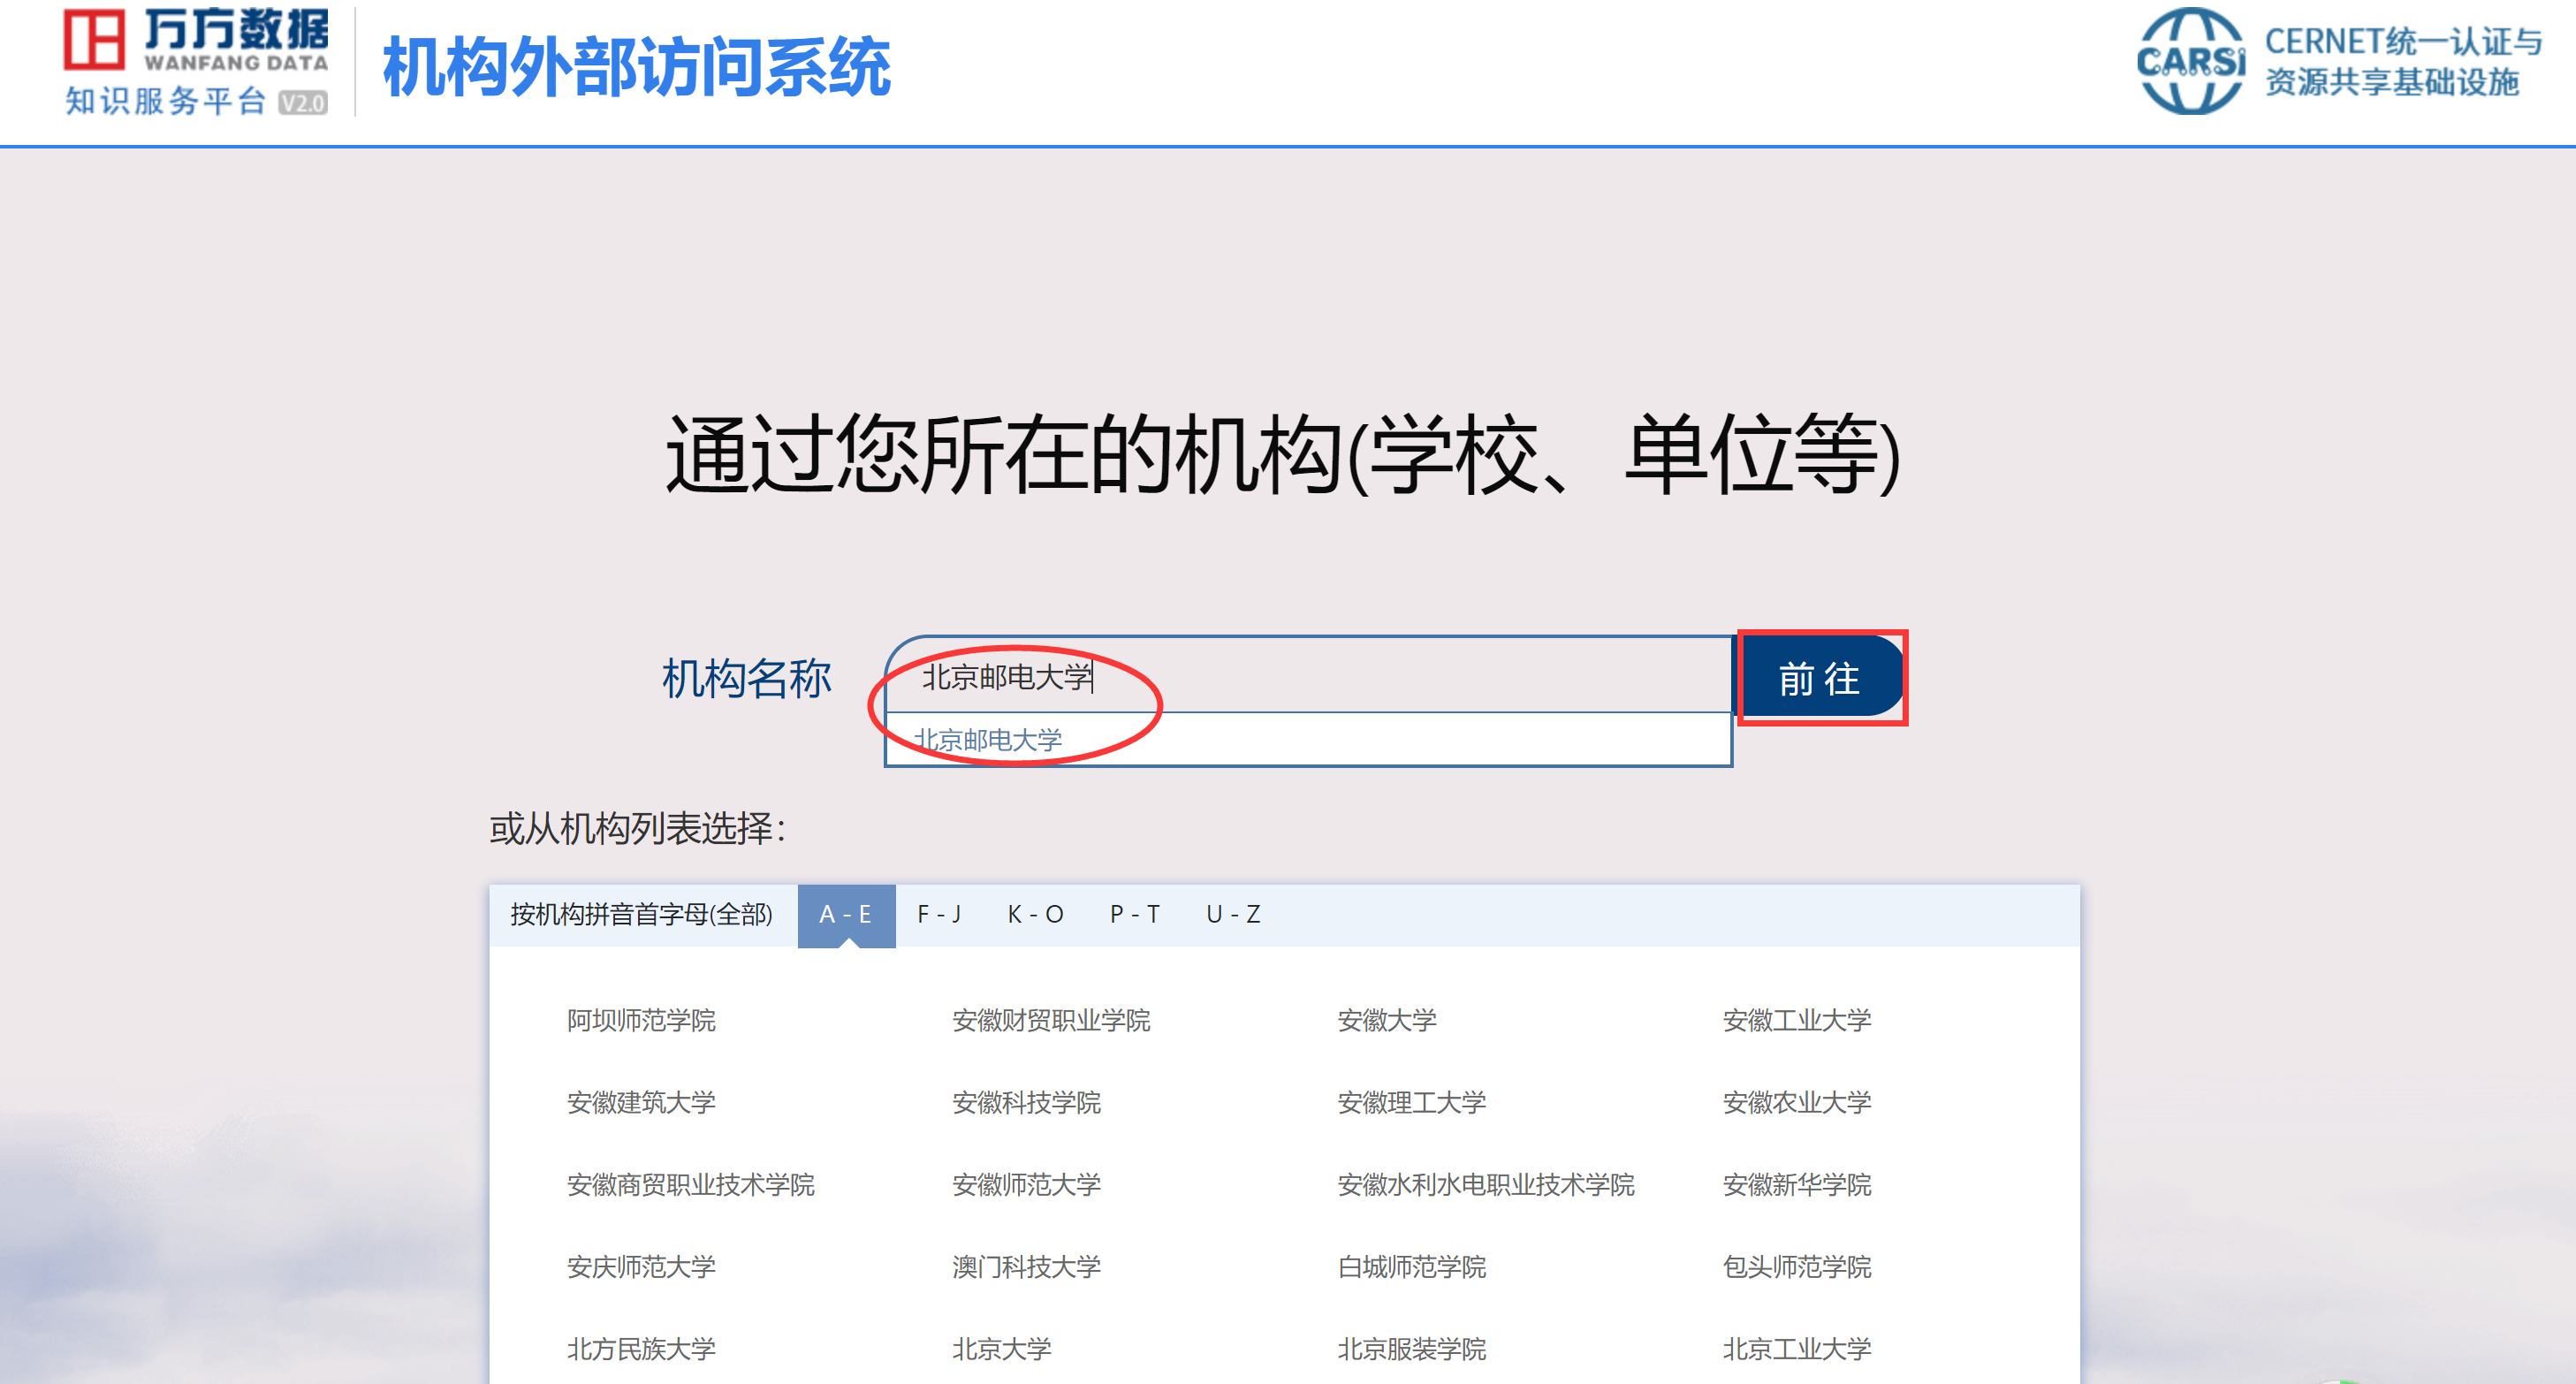Switch to the U - Z tab
This screenshot has height=1384, width=2576.
pos(1232,914)
